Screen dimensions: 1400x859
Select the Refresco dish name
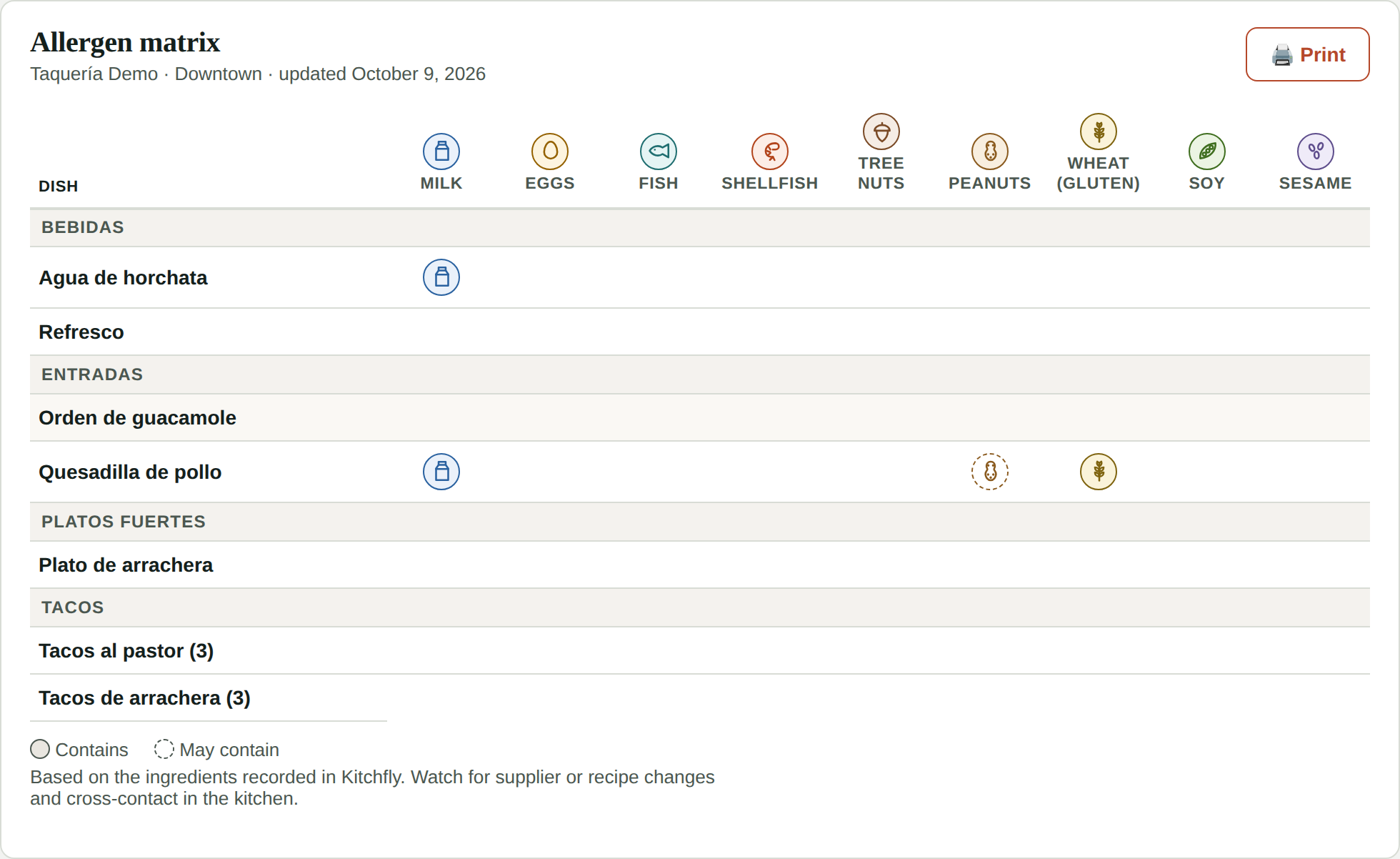(81, 332)
